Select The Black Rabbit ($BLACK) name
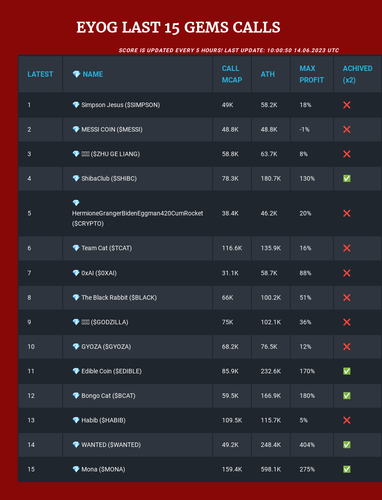This screenshot has width=382, height=500. click(x=119, y=298)
